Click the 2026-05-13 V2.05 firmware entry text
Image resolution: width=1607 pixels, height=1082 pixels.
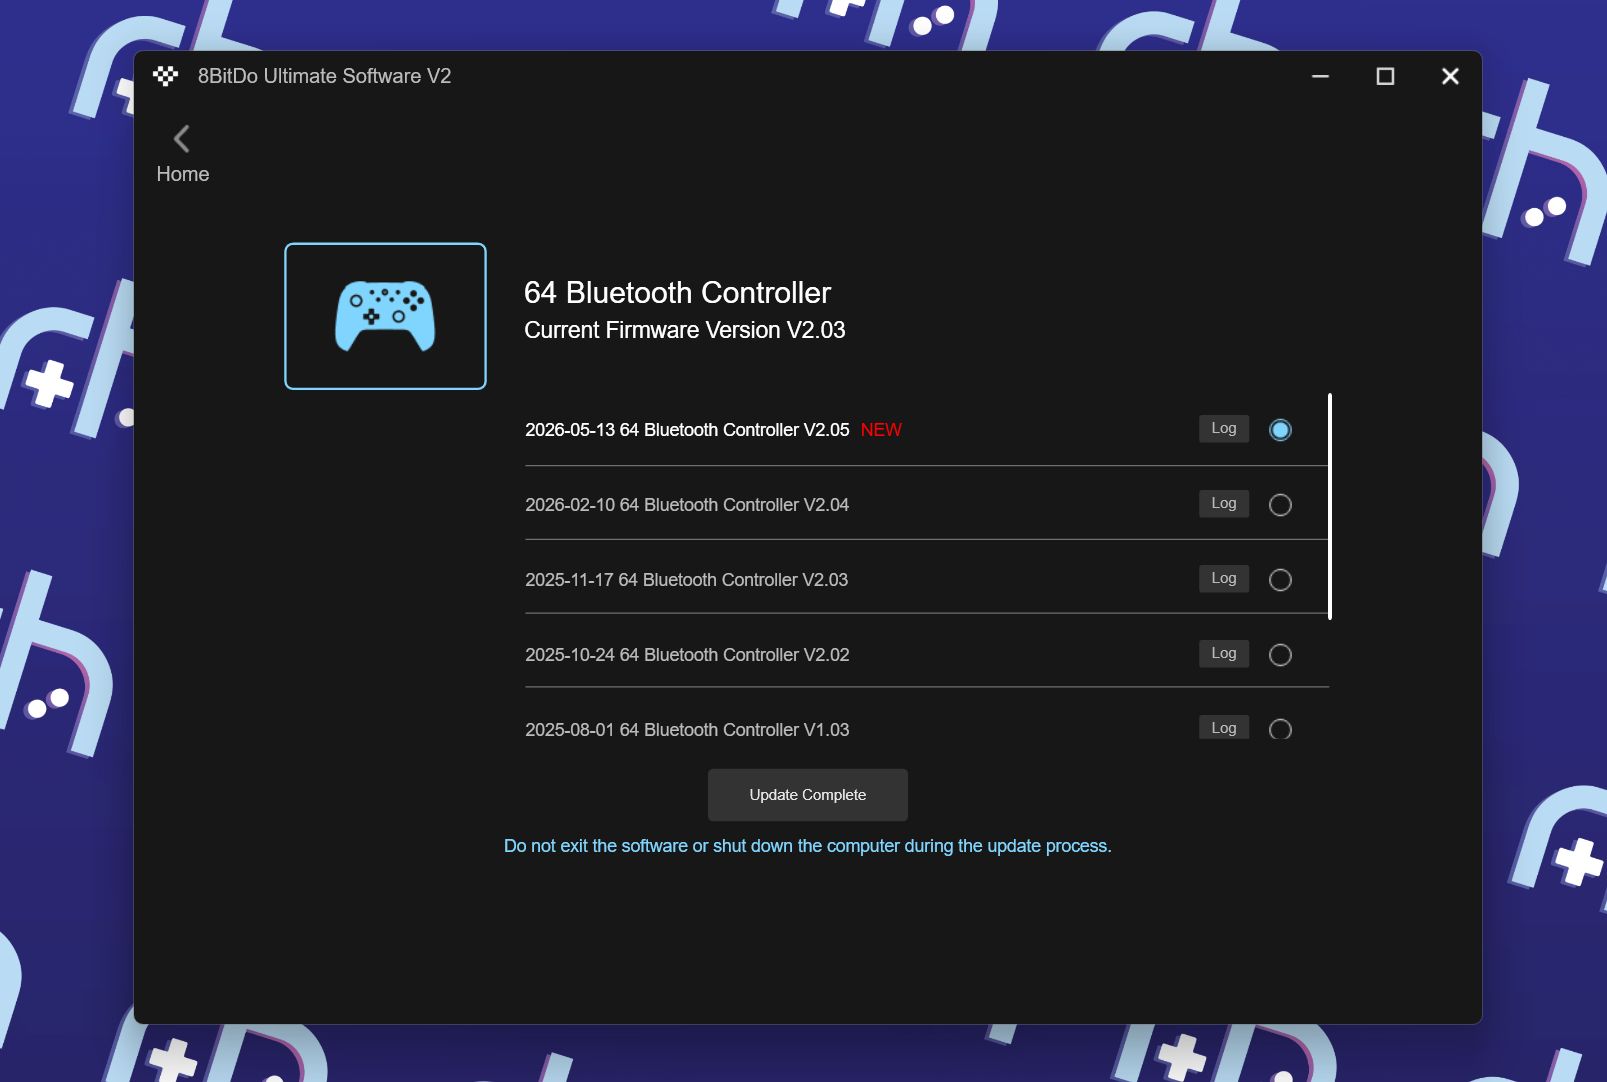point(687,430)
